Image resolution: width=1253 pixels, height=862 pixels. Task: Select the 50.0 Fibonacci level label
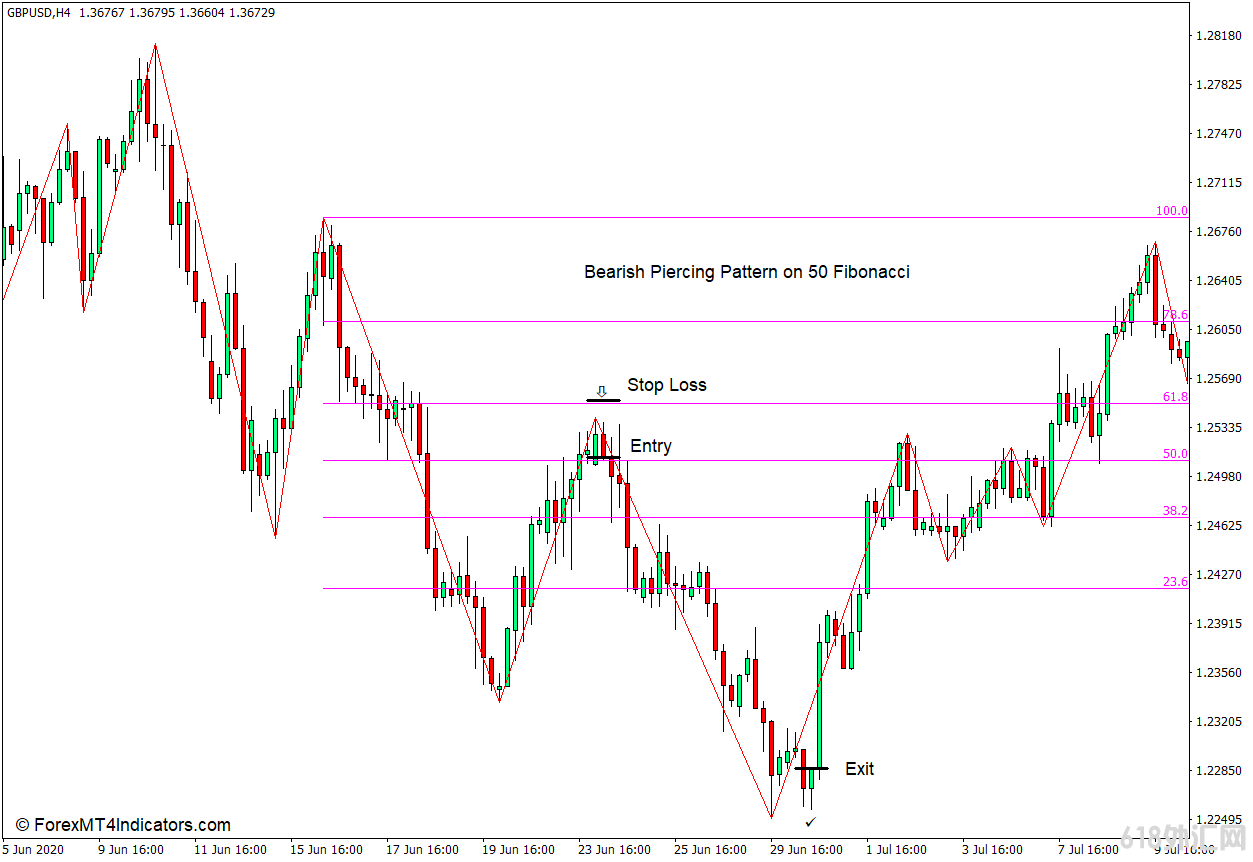(1174, 454)
